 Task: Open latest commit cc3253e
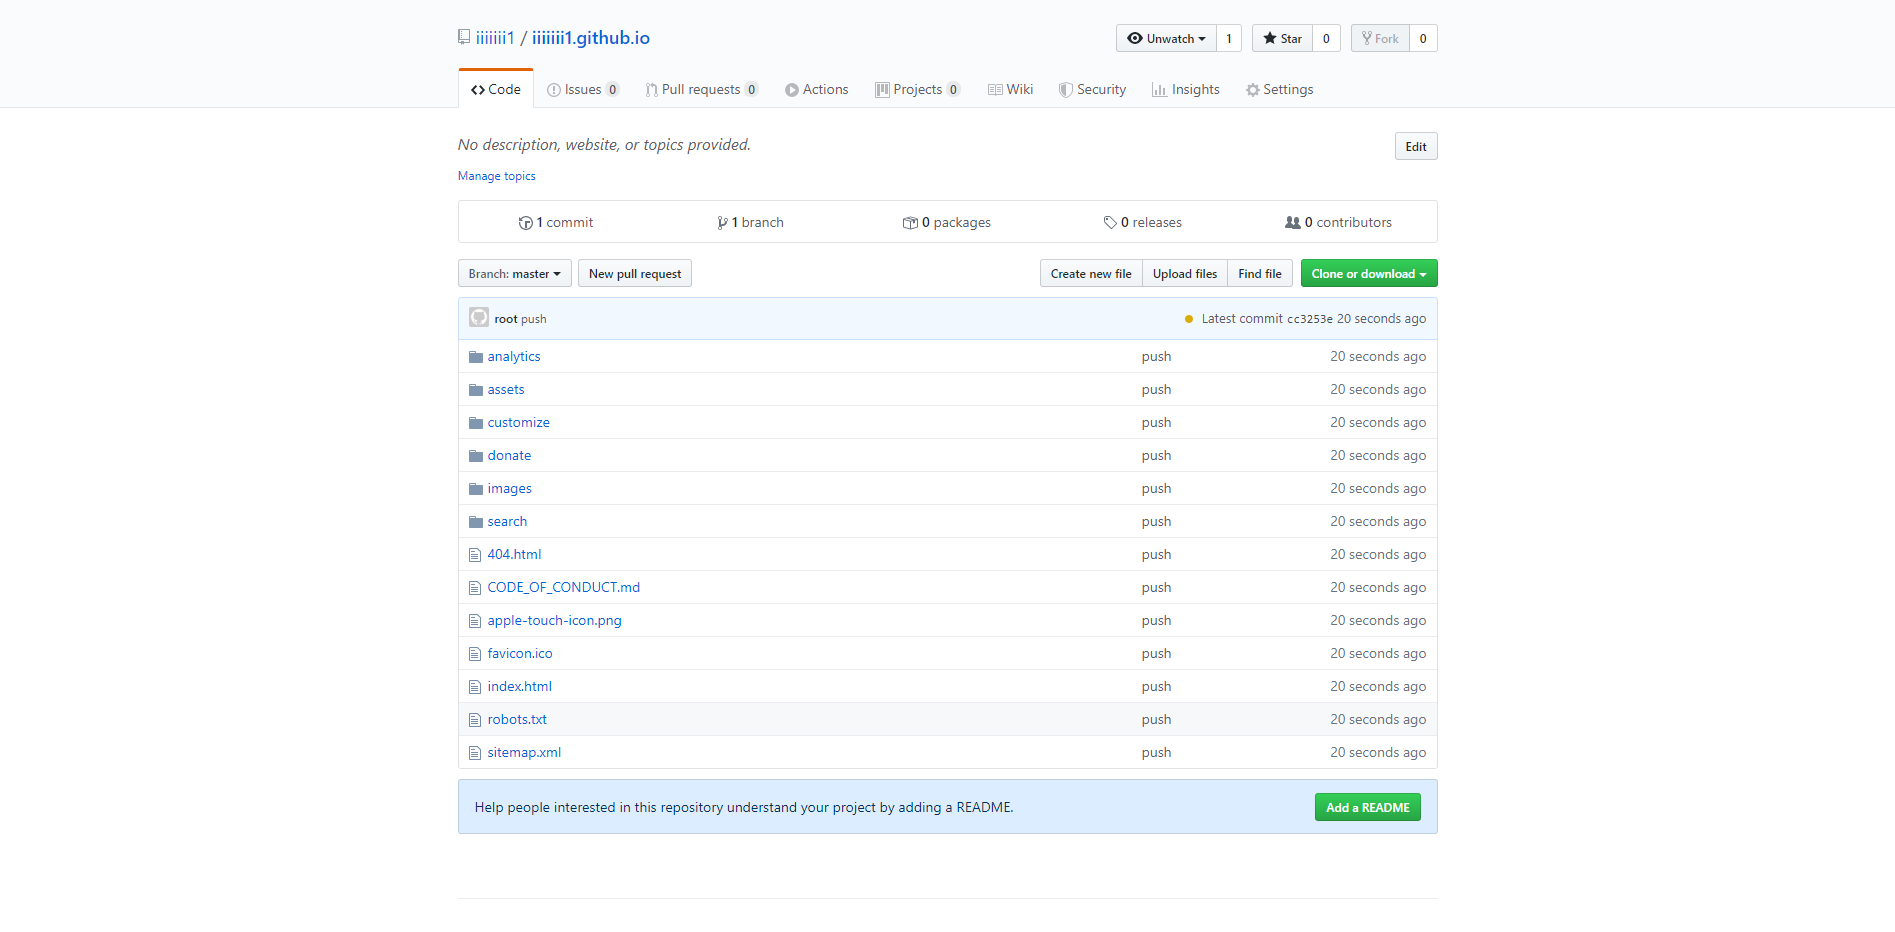1309,319
